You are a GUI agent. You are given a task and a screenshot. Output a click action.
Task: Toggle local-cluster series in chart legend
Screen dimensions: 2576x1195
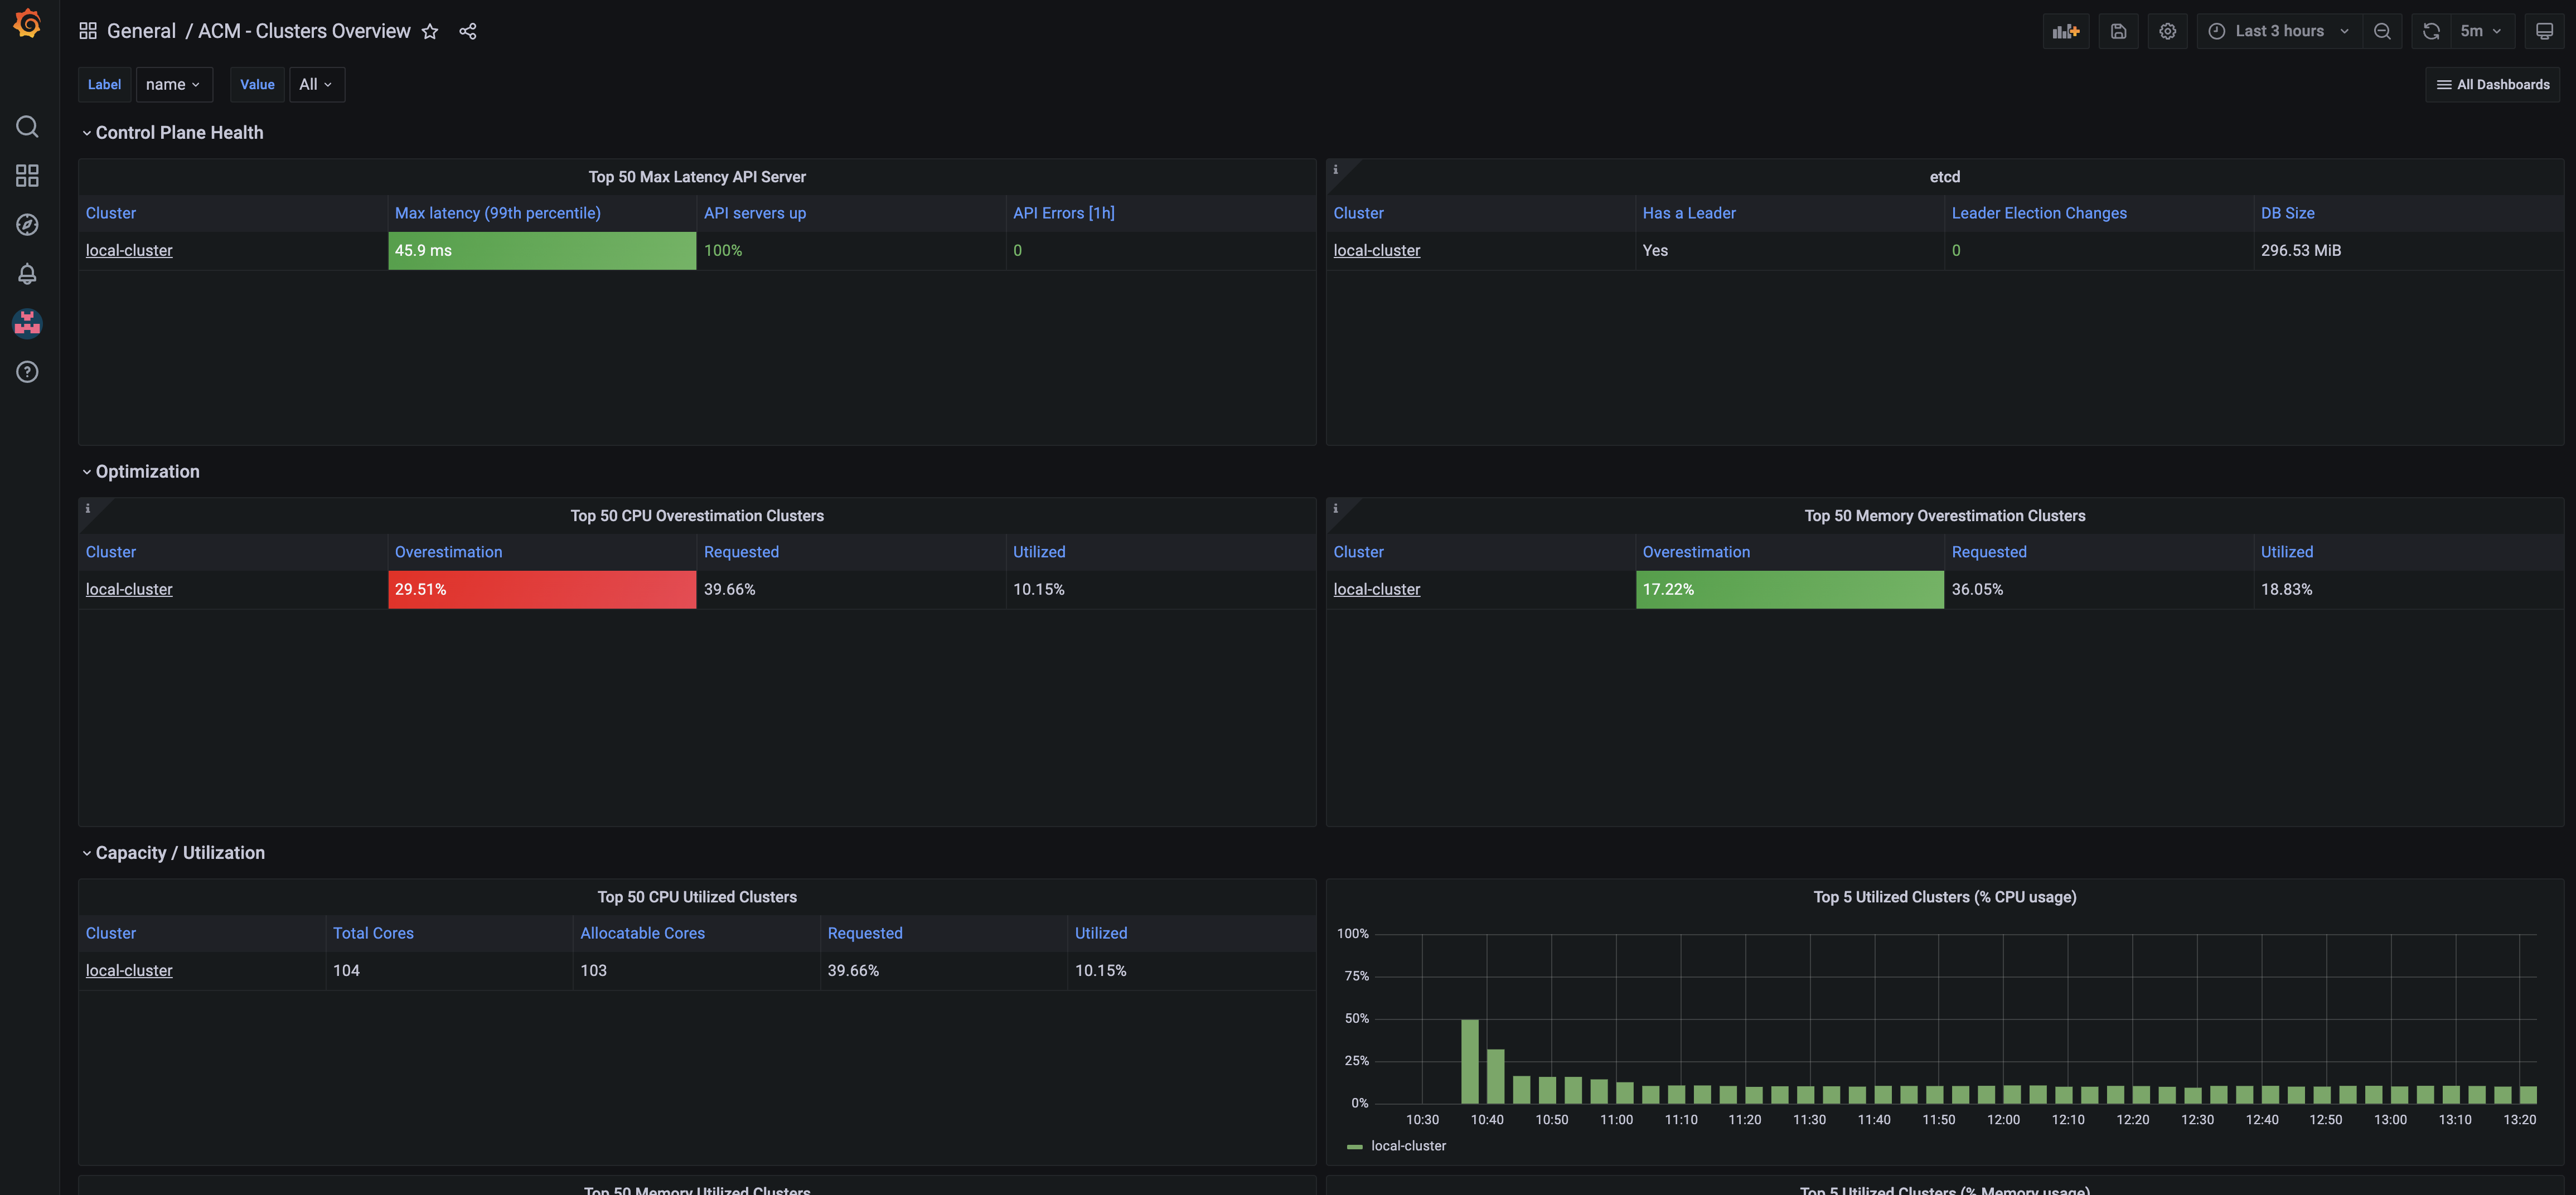(x=1407, y=1145)
